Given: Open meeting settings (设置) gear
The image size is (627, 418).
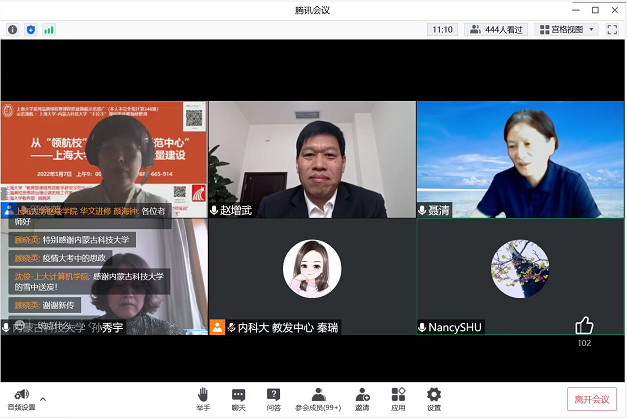Looking at the screenshot, I should click(x=433, y=397).
